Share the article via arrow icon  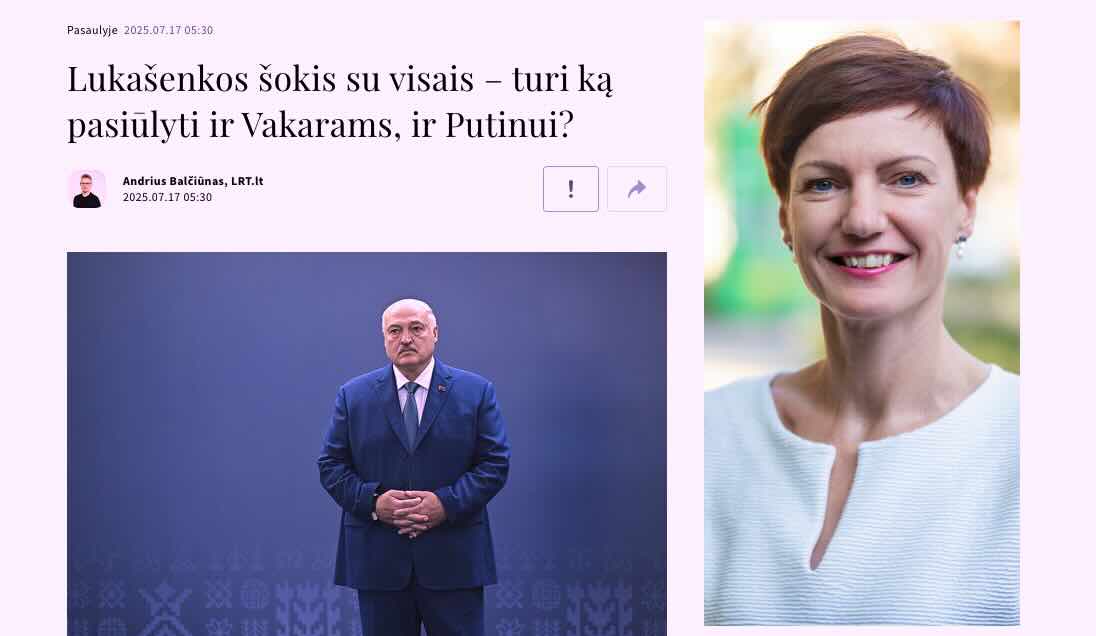637,189
